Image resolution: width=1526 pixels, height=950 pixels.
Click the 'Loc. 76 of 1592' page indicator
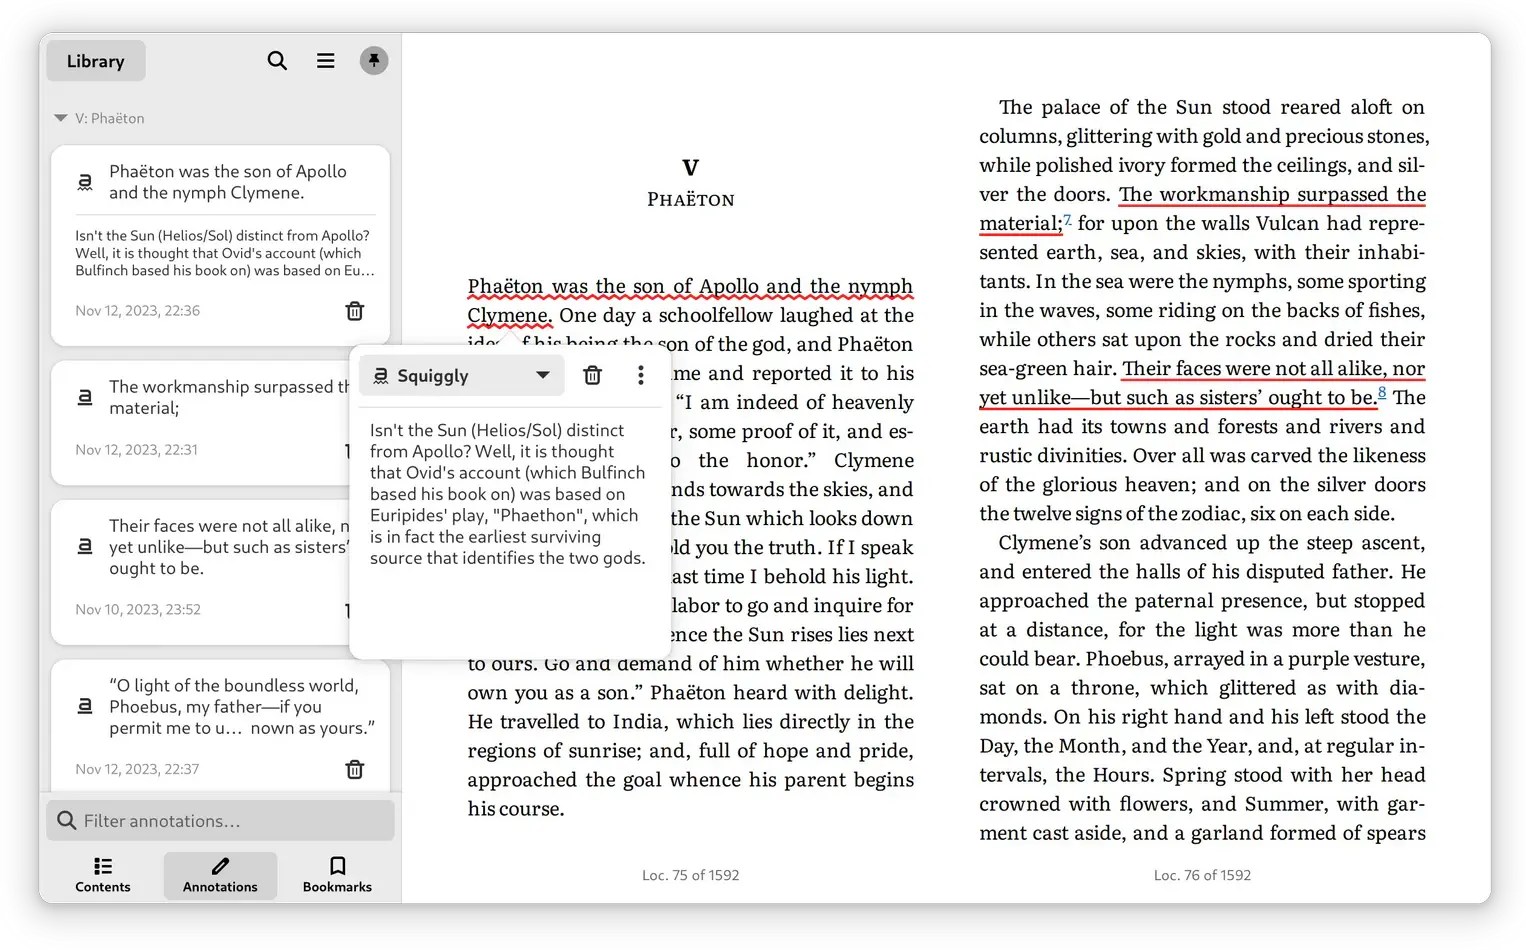(x=1202, y=875)
